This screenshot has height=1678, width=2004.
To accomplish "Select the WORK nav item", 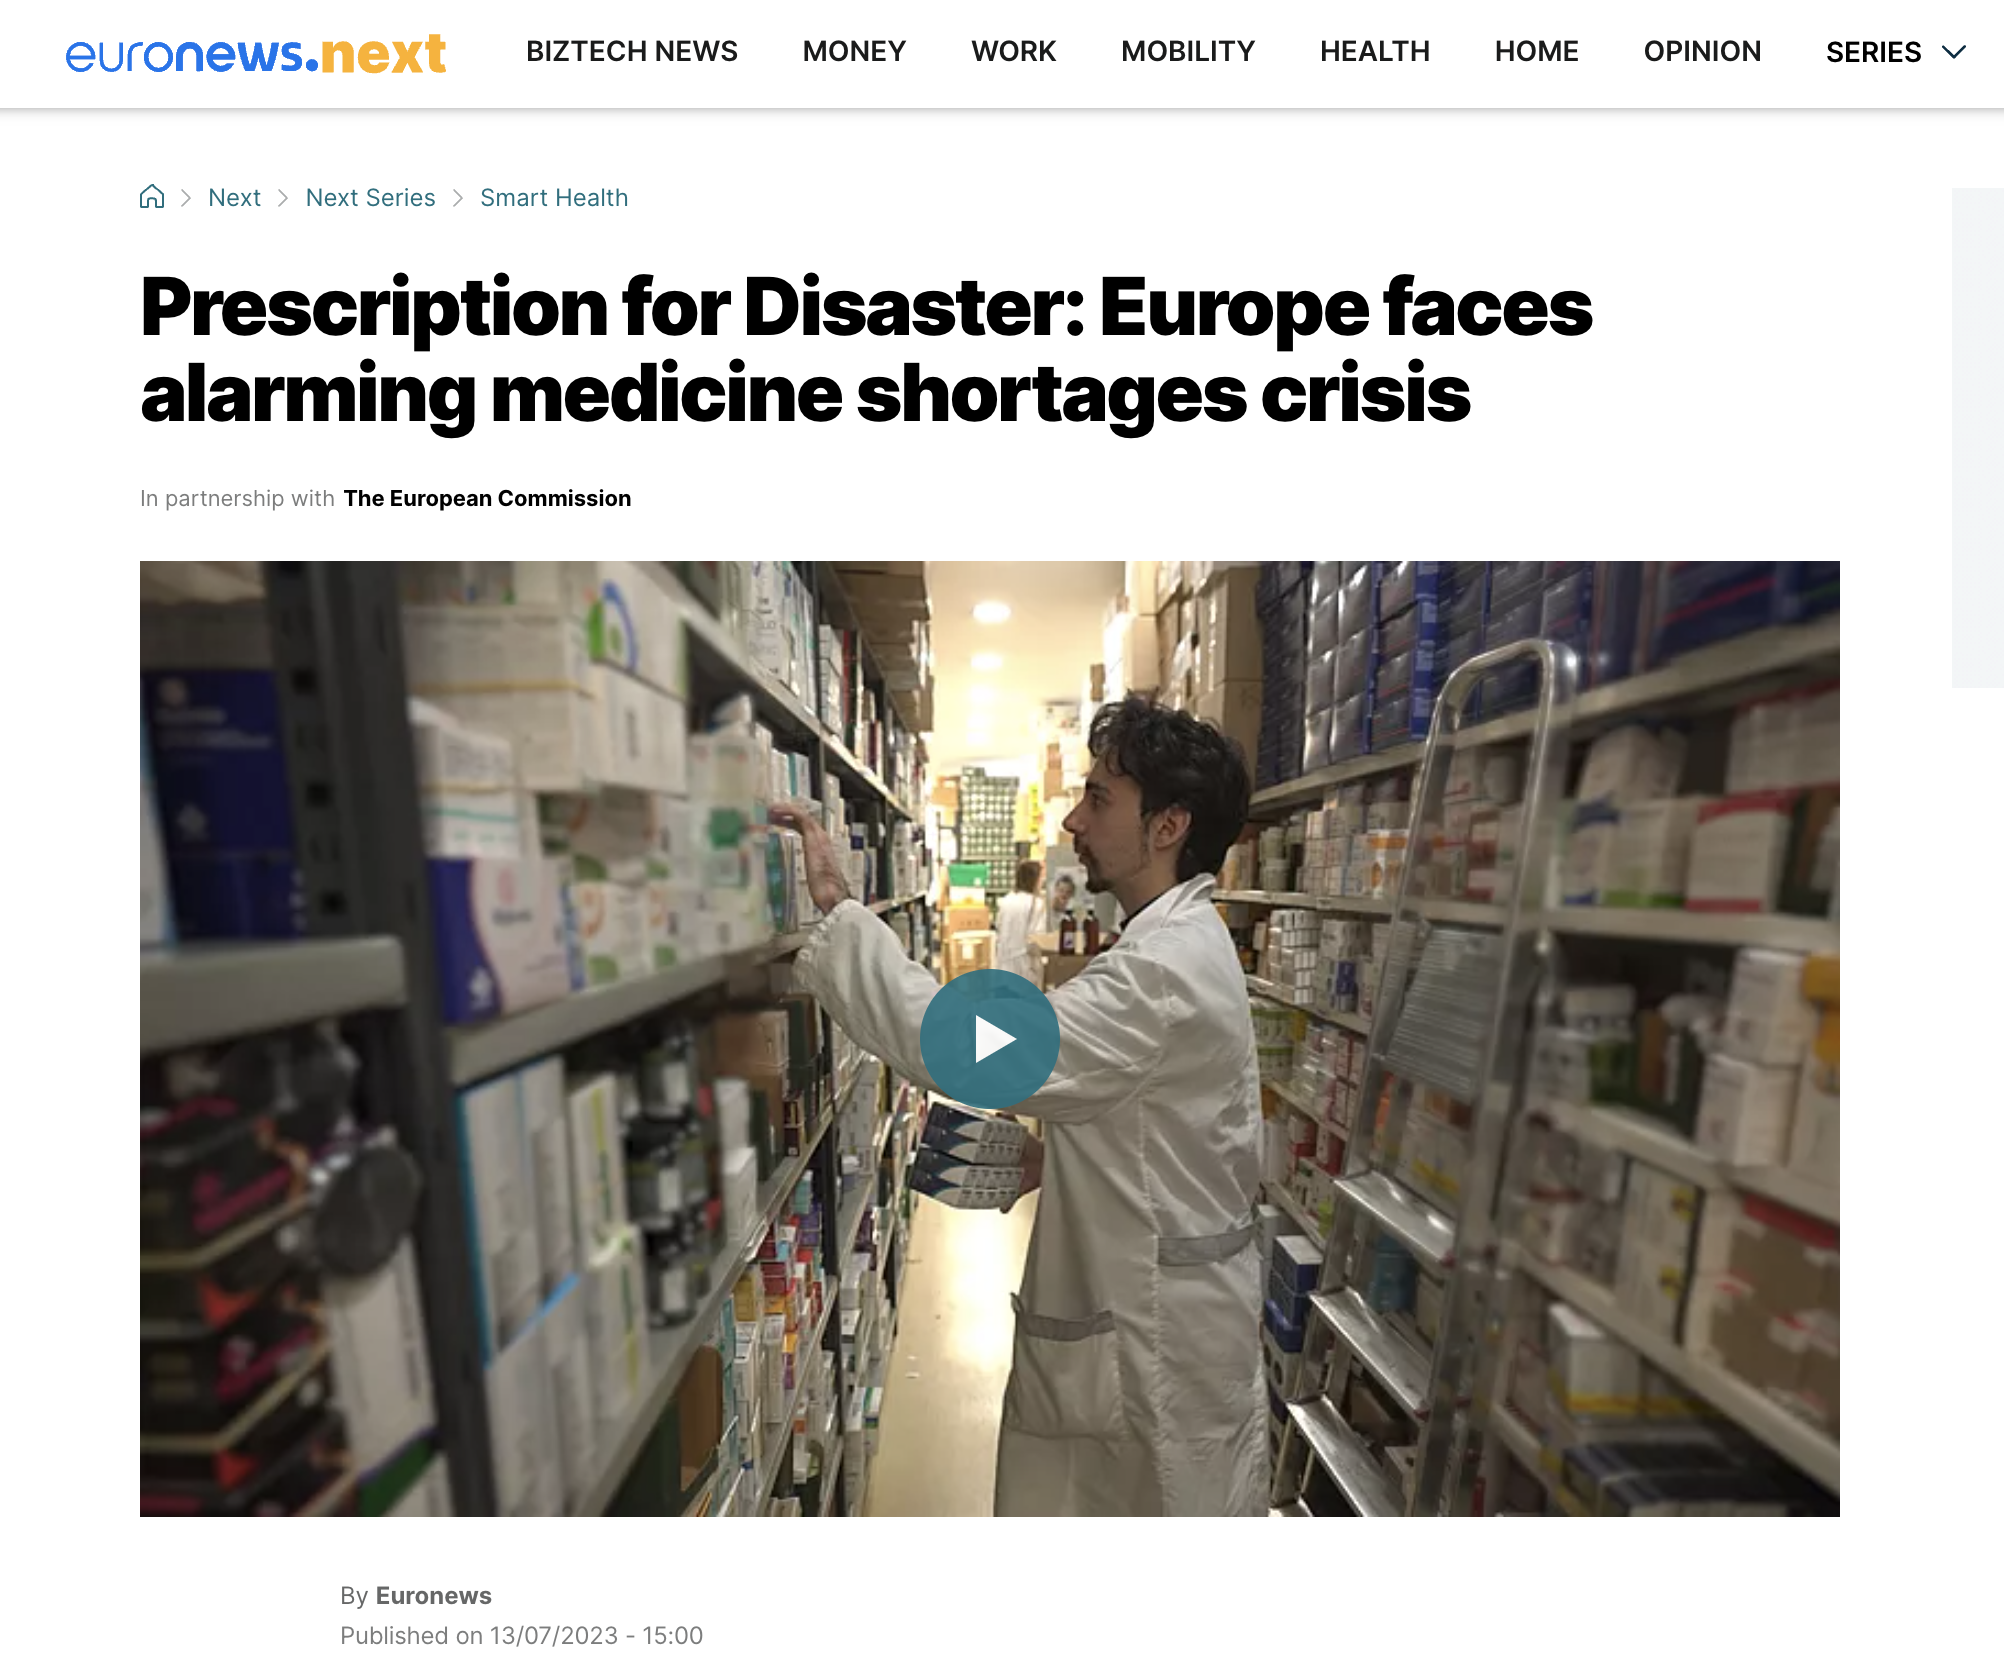I will tap(1014, 52).
